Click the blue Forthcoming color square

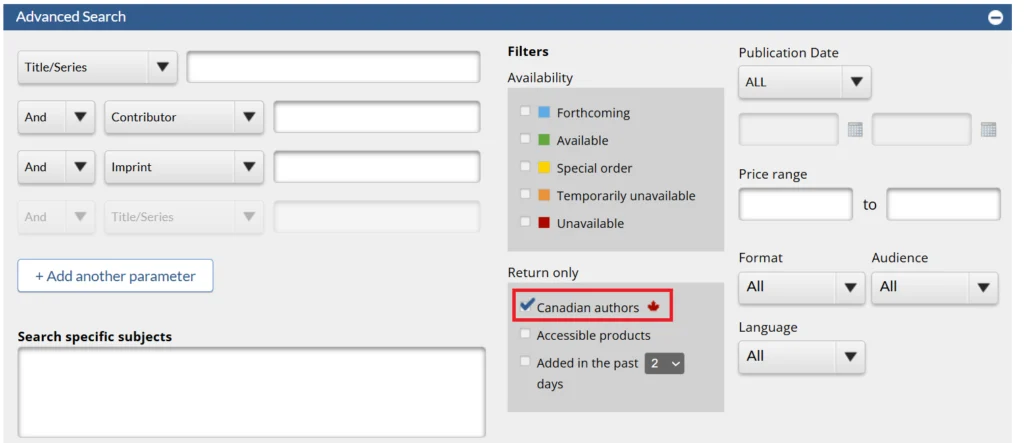(x=543, y=112)
